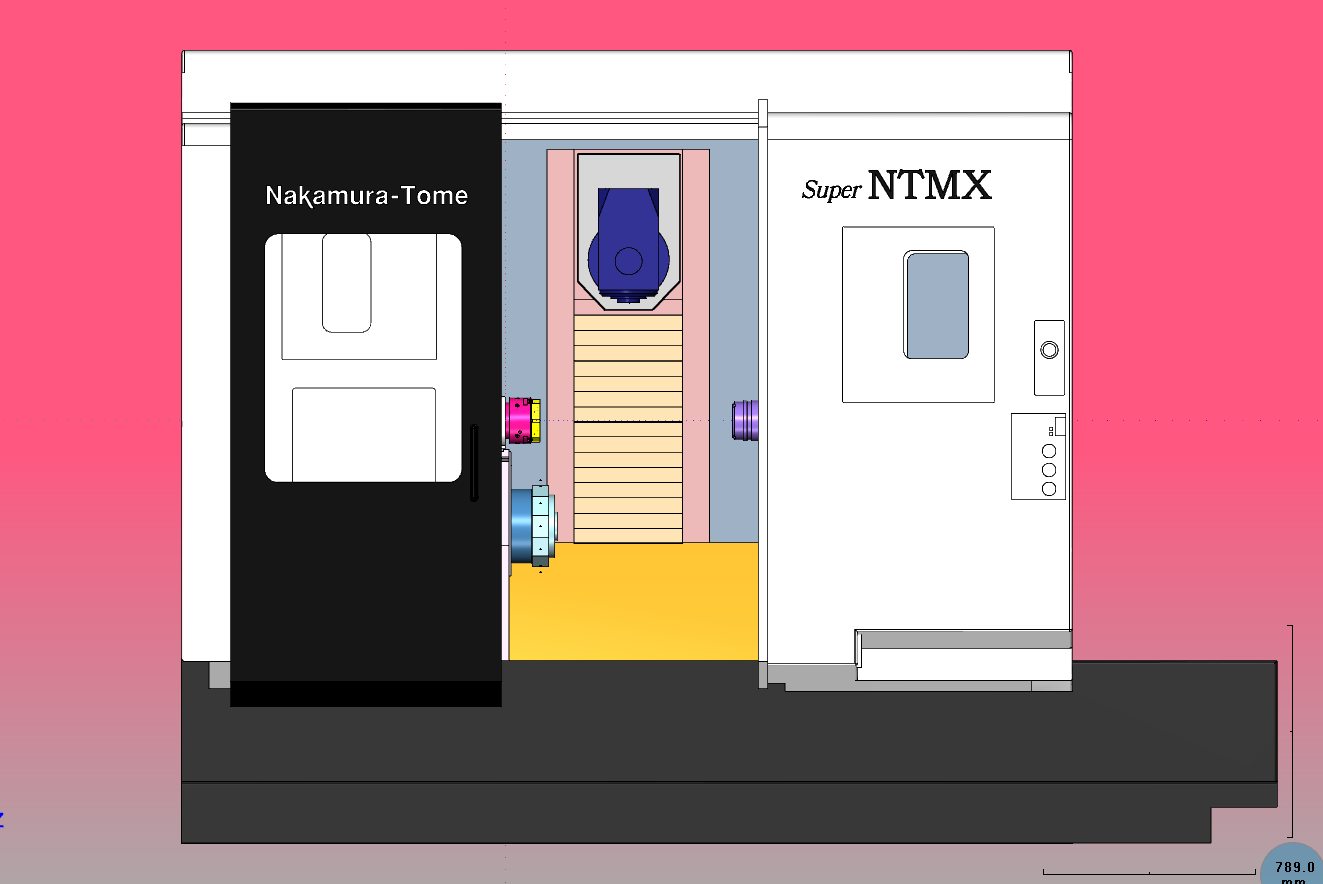Pick the purple sub-spindle chuck
This screenshot has height=884, width=1323.
746,420
